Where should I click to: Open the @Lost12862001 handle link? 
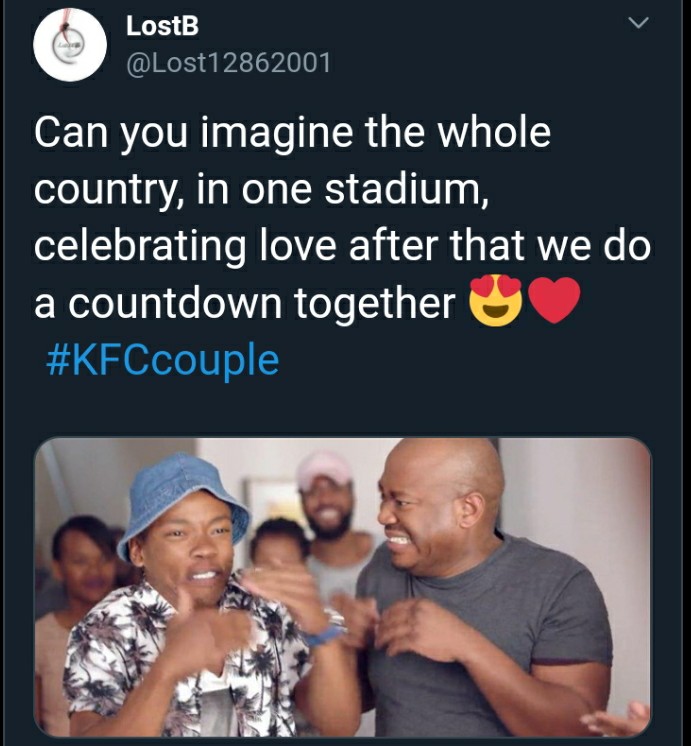pyautogui.click(x=228, y=62)
